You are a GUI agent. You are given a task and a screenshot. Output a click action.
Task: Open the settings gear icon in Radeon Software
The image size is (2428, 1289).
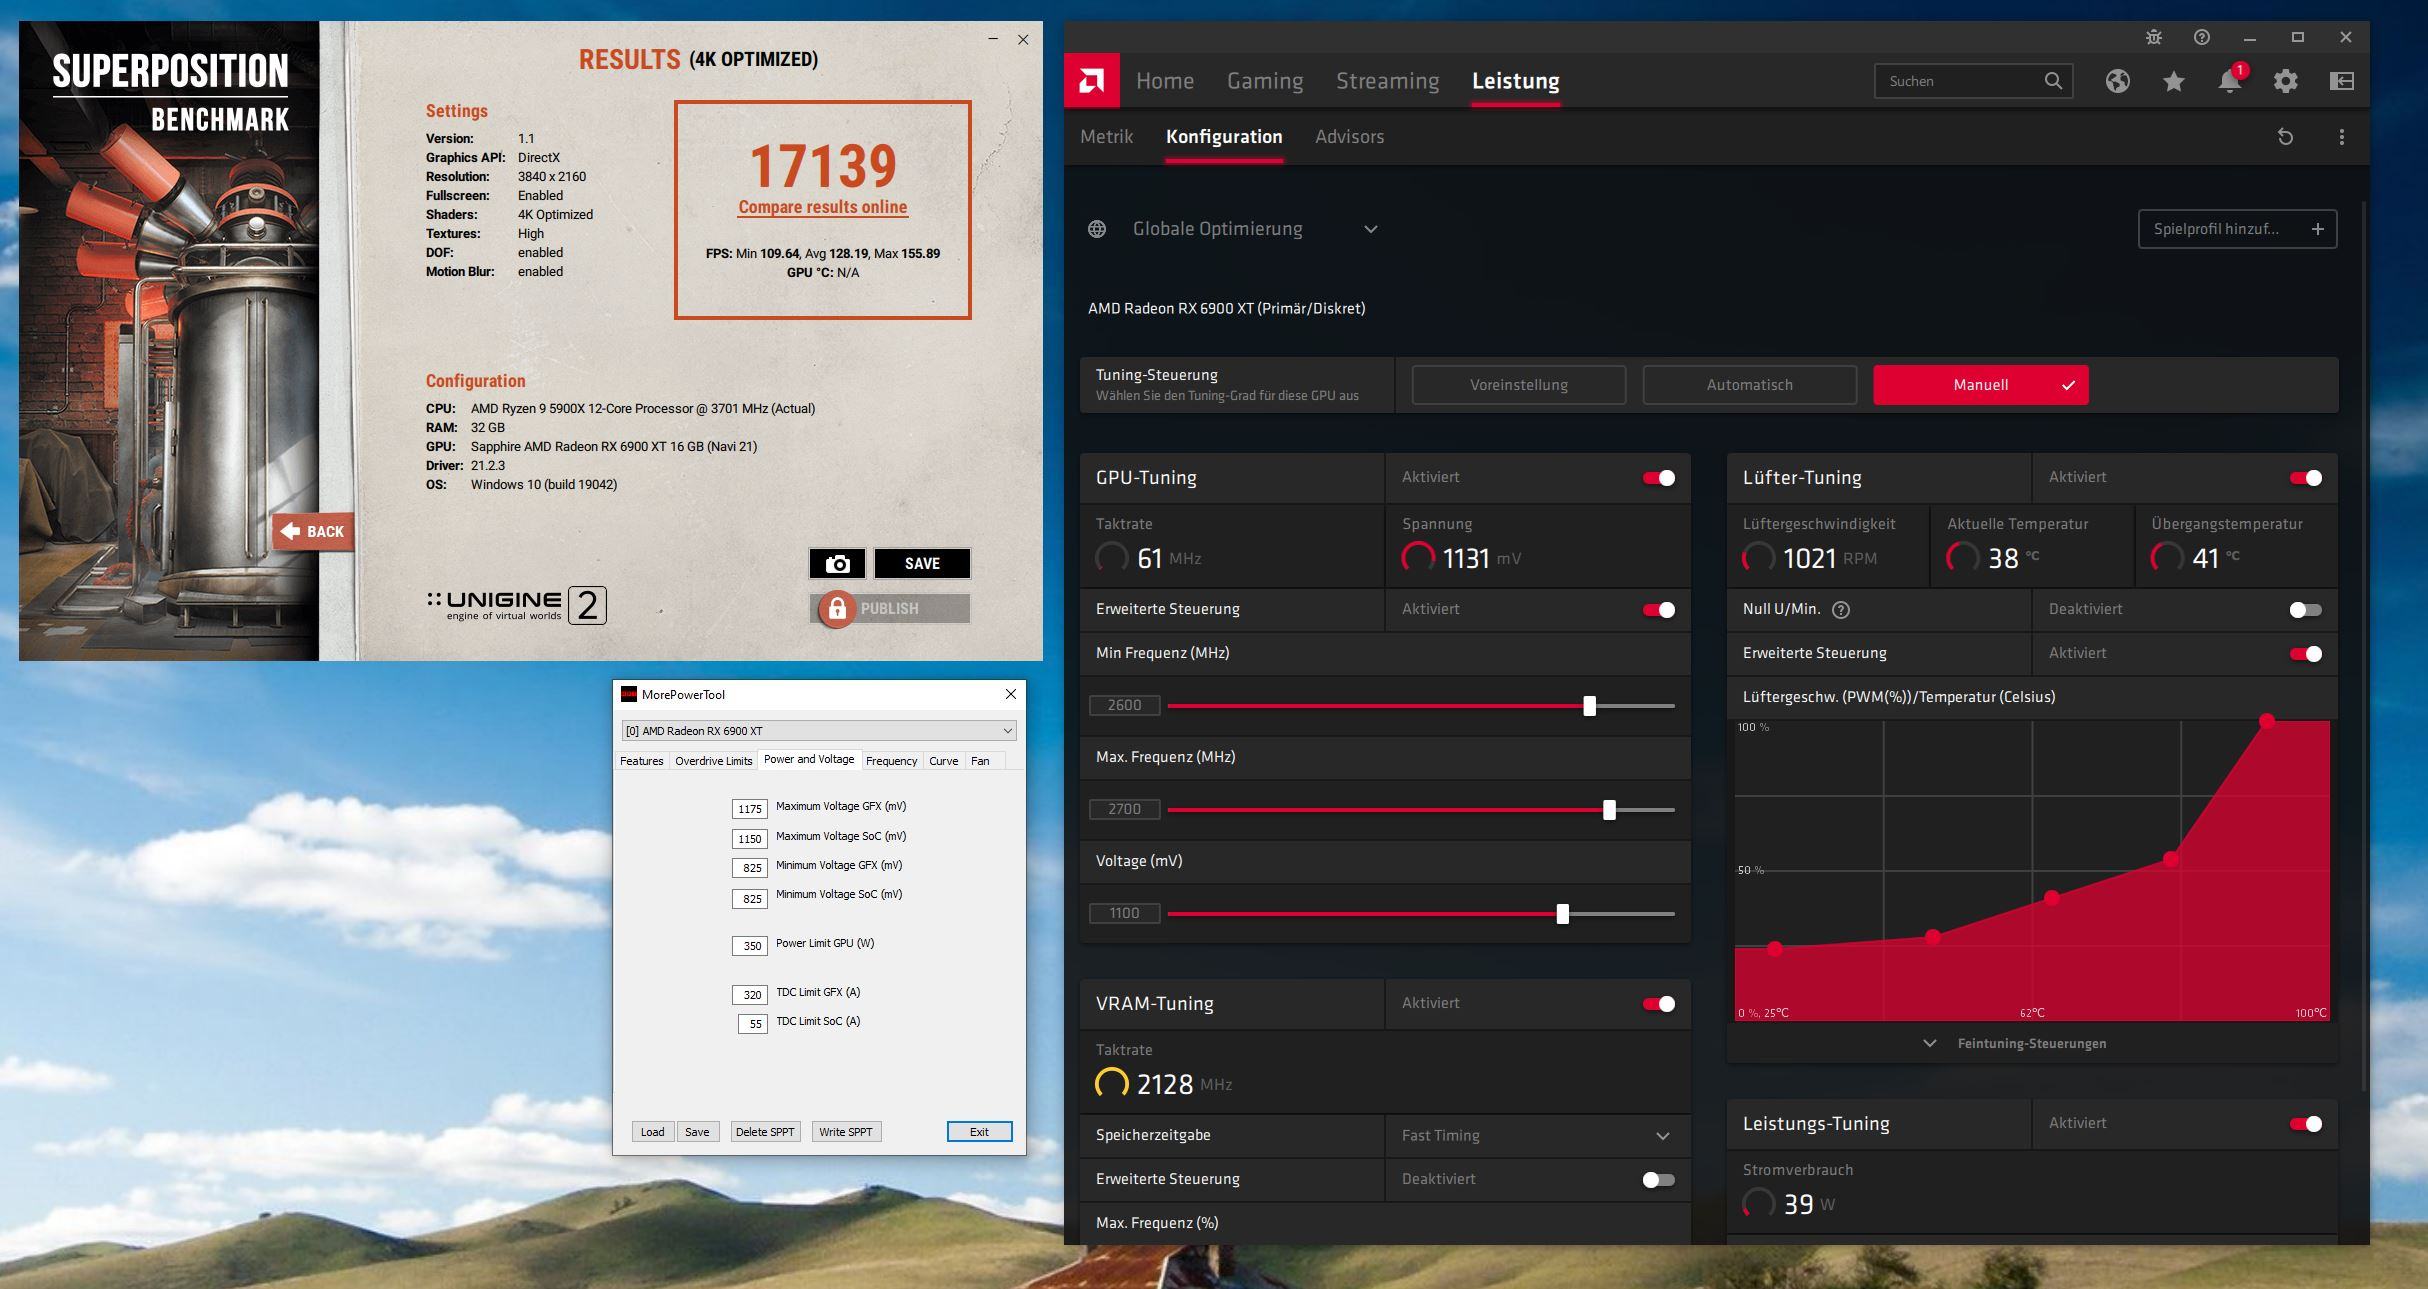[2286, 81]
